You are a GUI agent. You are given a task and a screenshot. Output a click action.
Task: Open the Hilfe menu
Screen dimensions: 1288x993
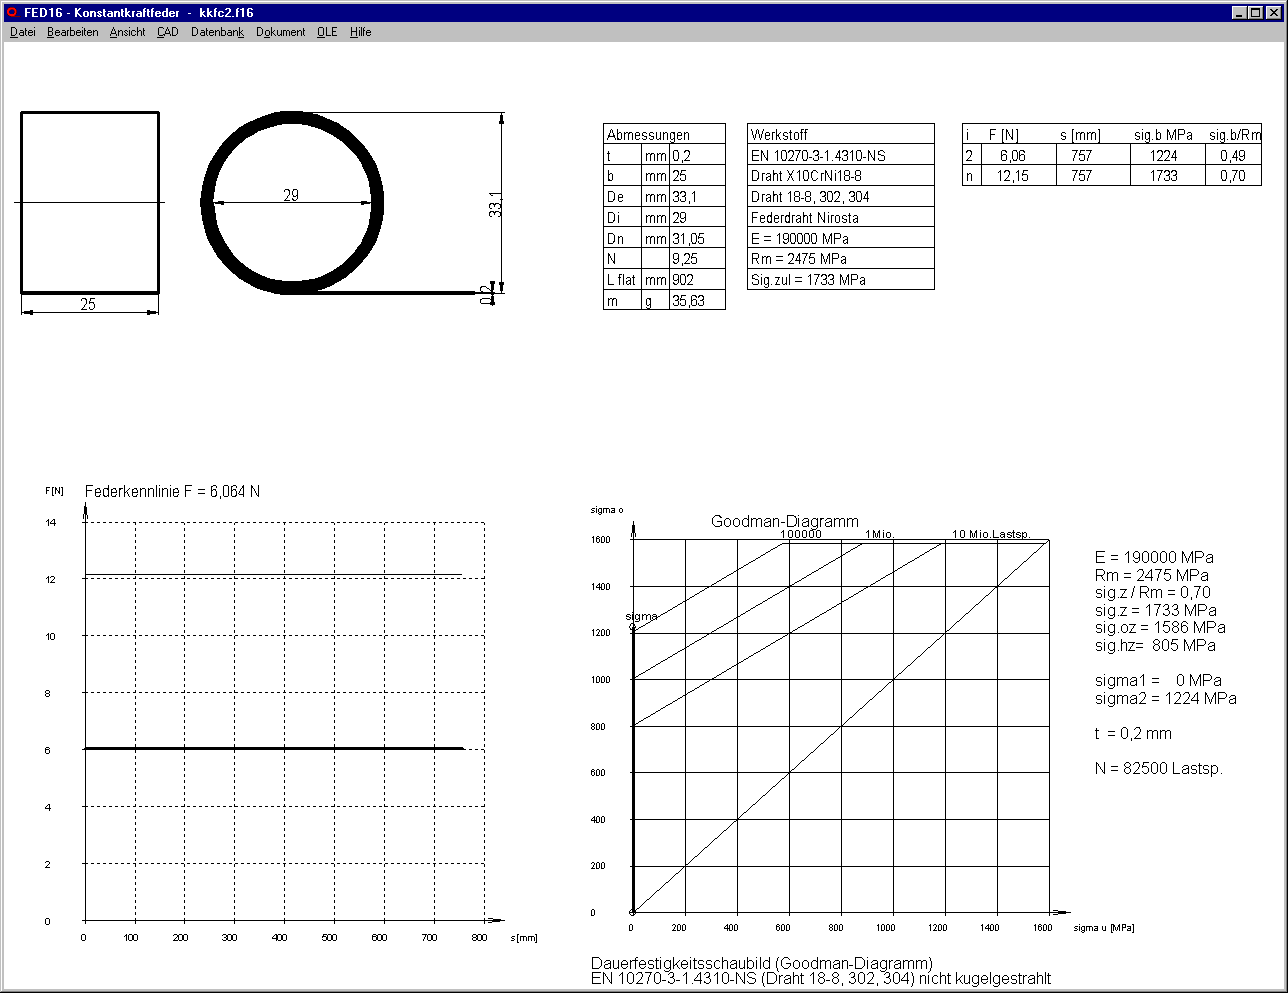click(x=360, y=32)
